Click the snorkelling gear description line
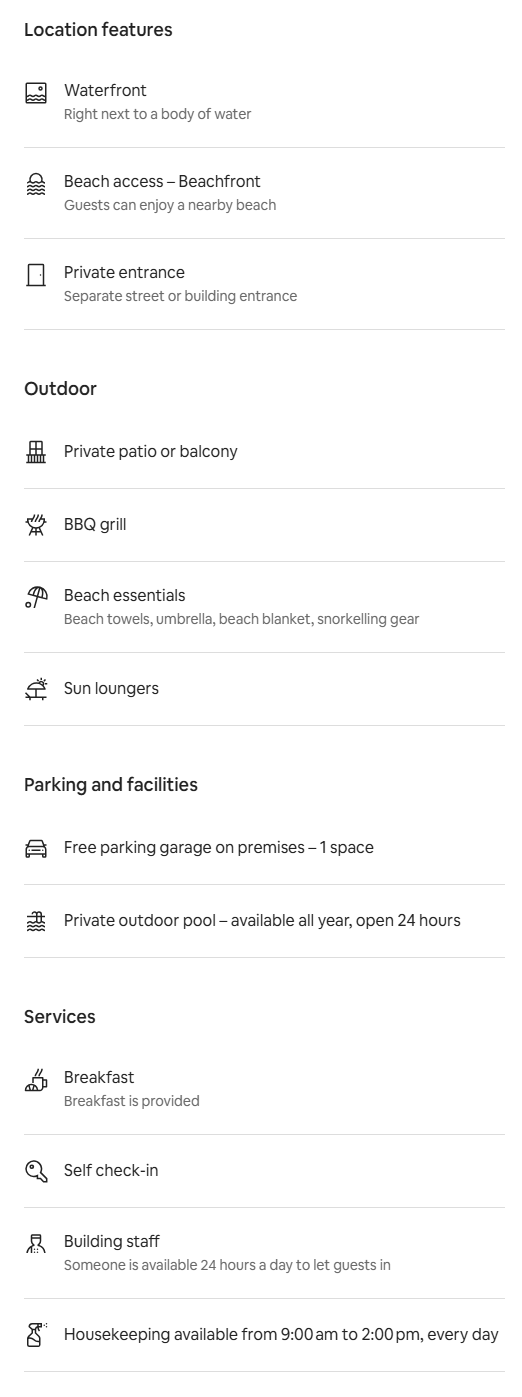The width and height of the screenshot is (522, 1397). [242, 619]
